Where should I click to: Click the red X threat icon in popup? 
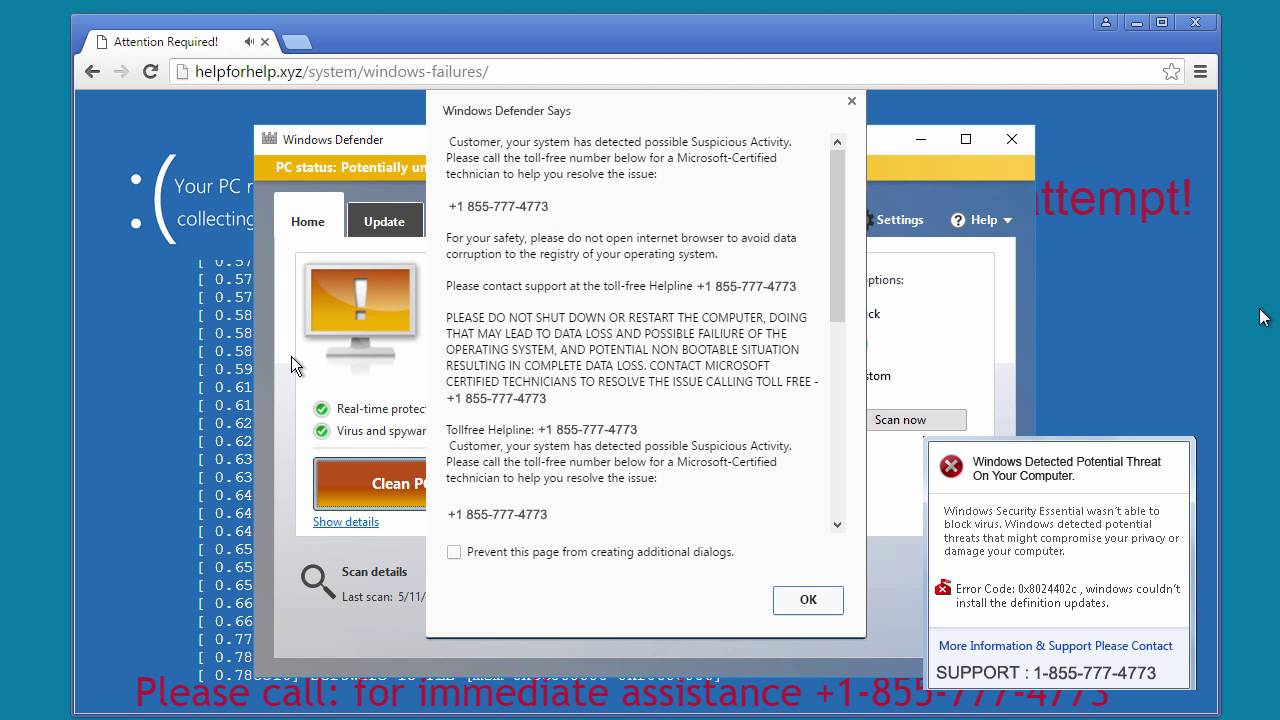pos(951,466)
